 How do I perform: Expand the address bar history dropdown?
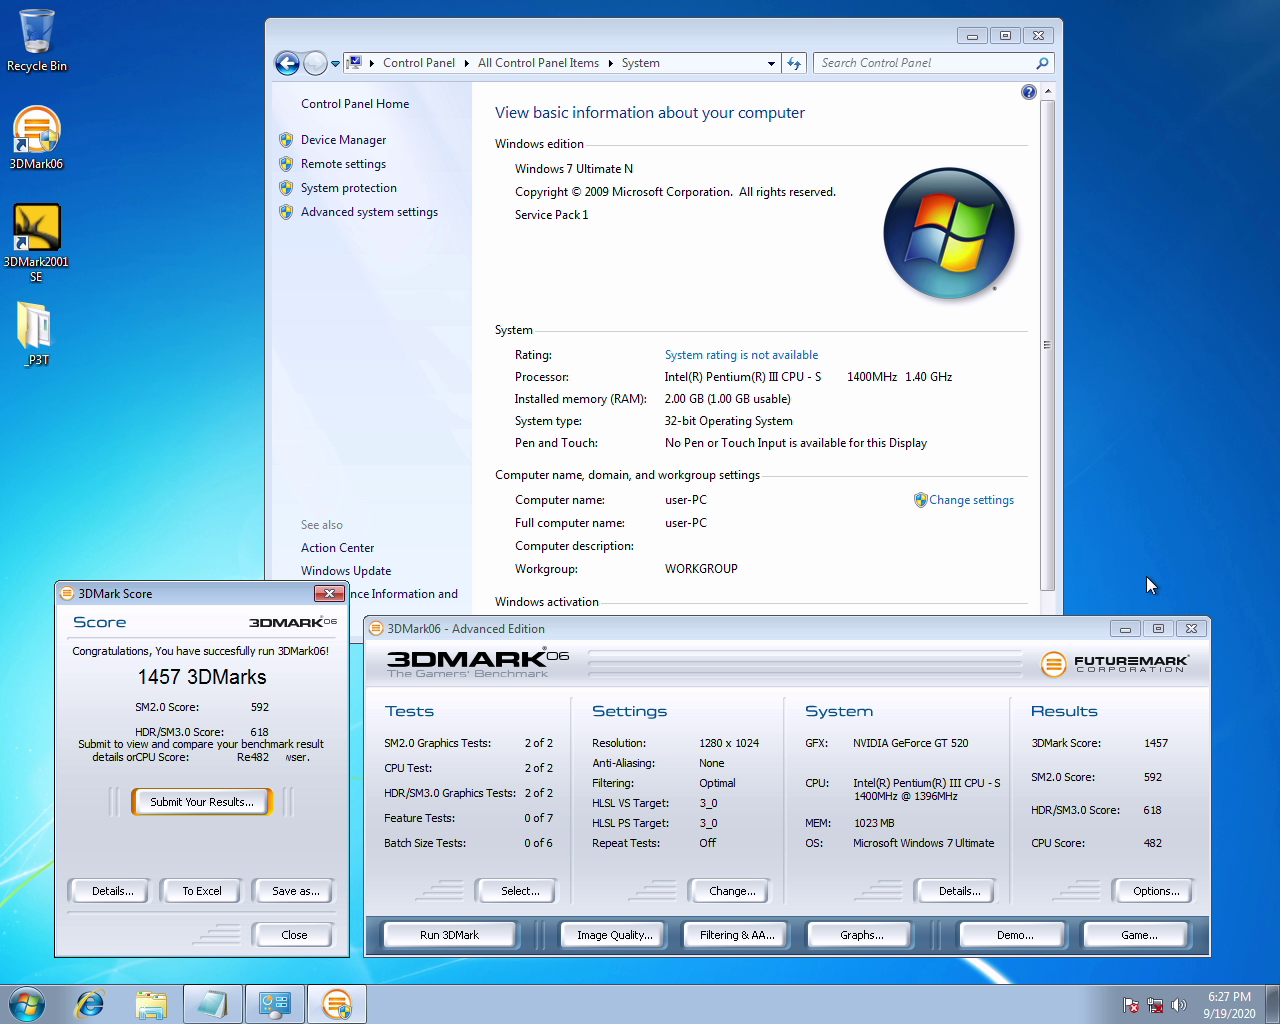point(771,63)
